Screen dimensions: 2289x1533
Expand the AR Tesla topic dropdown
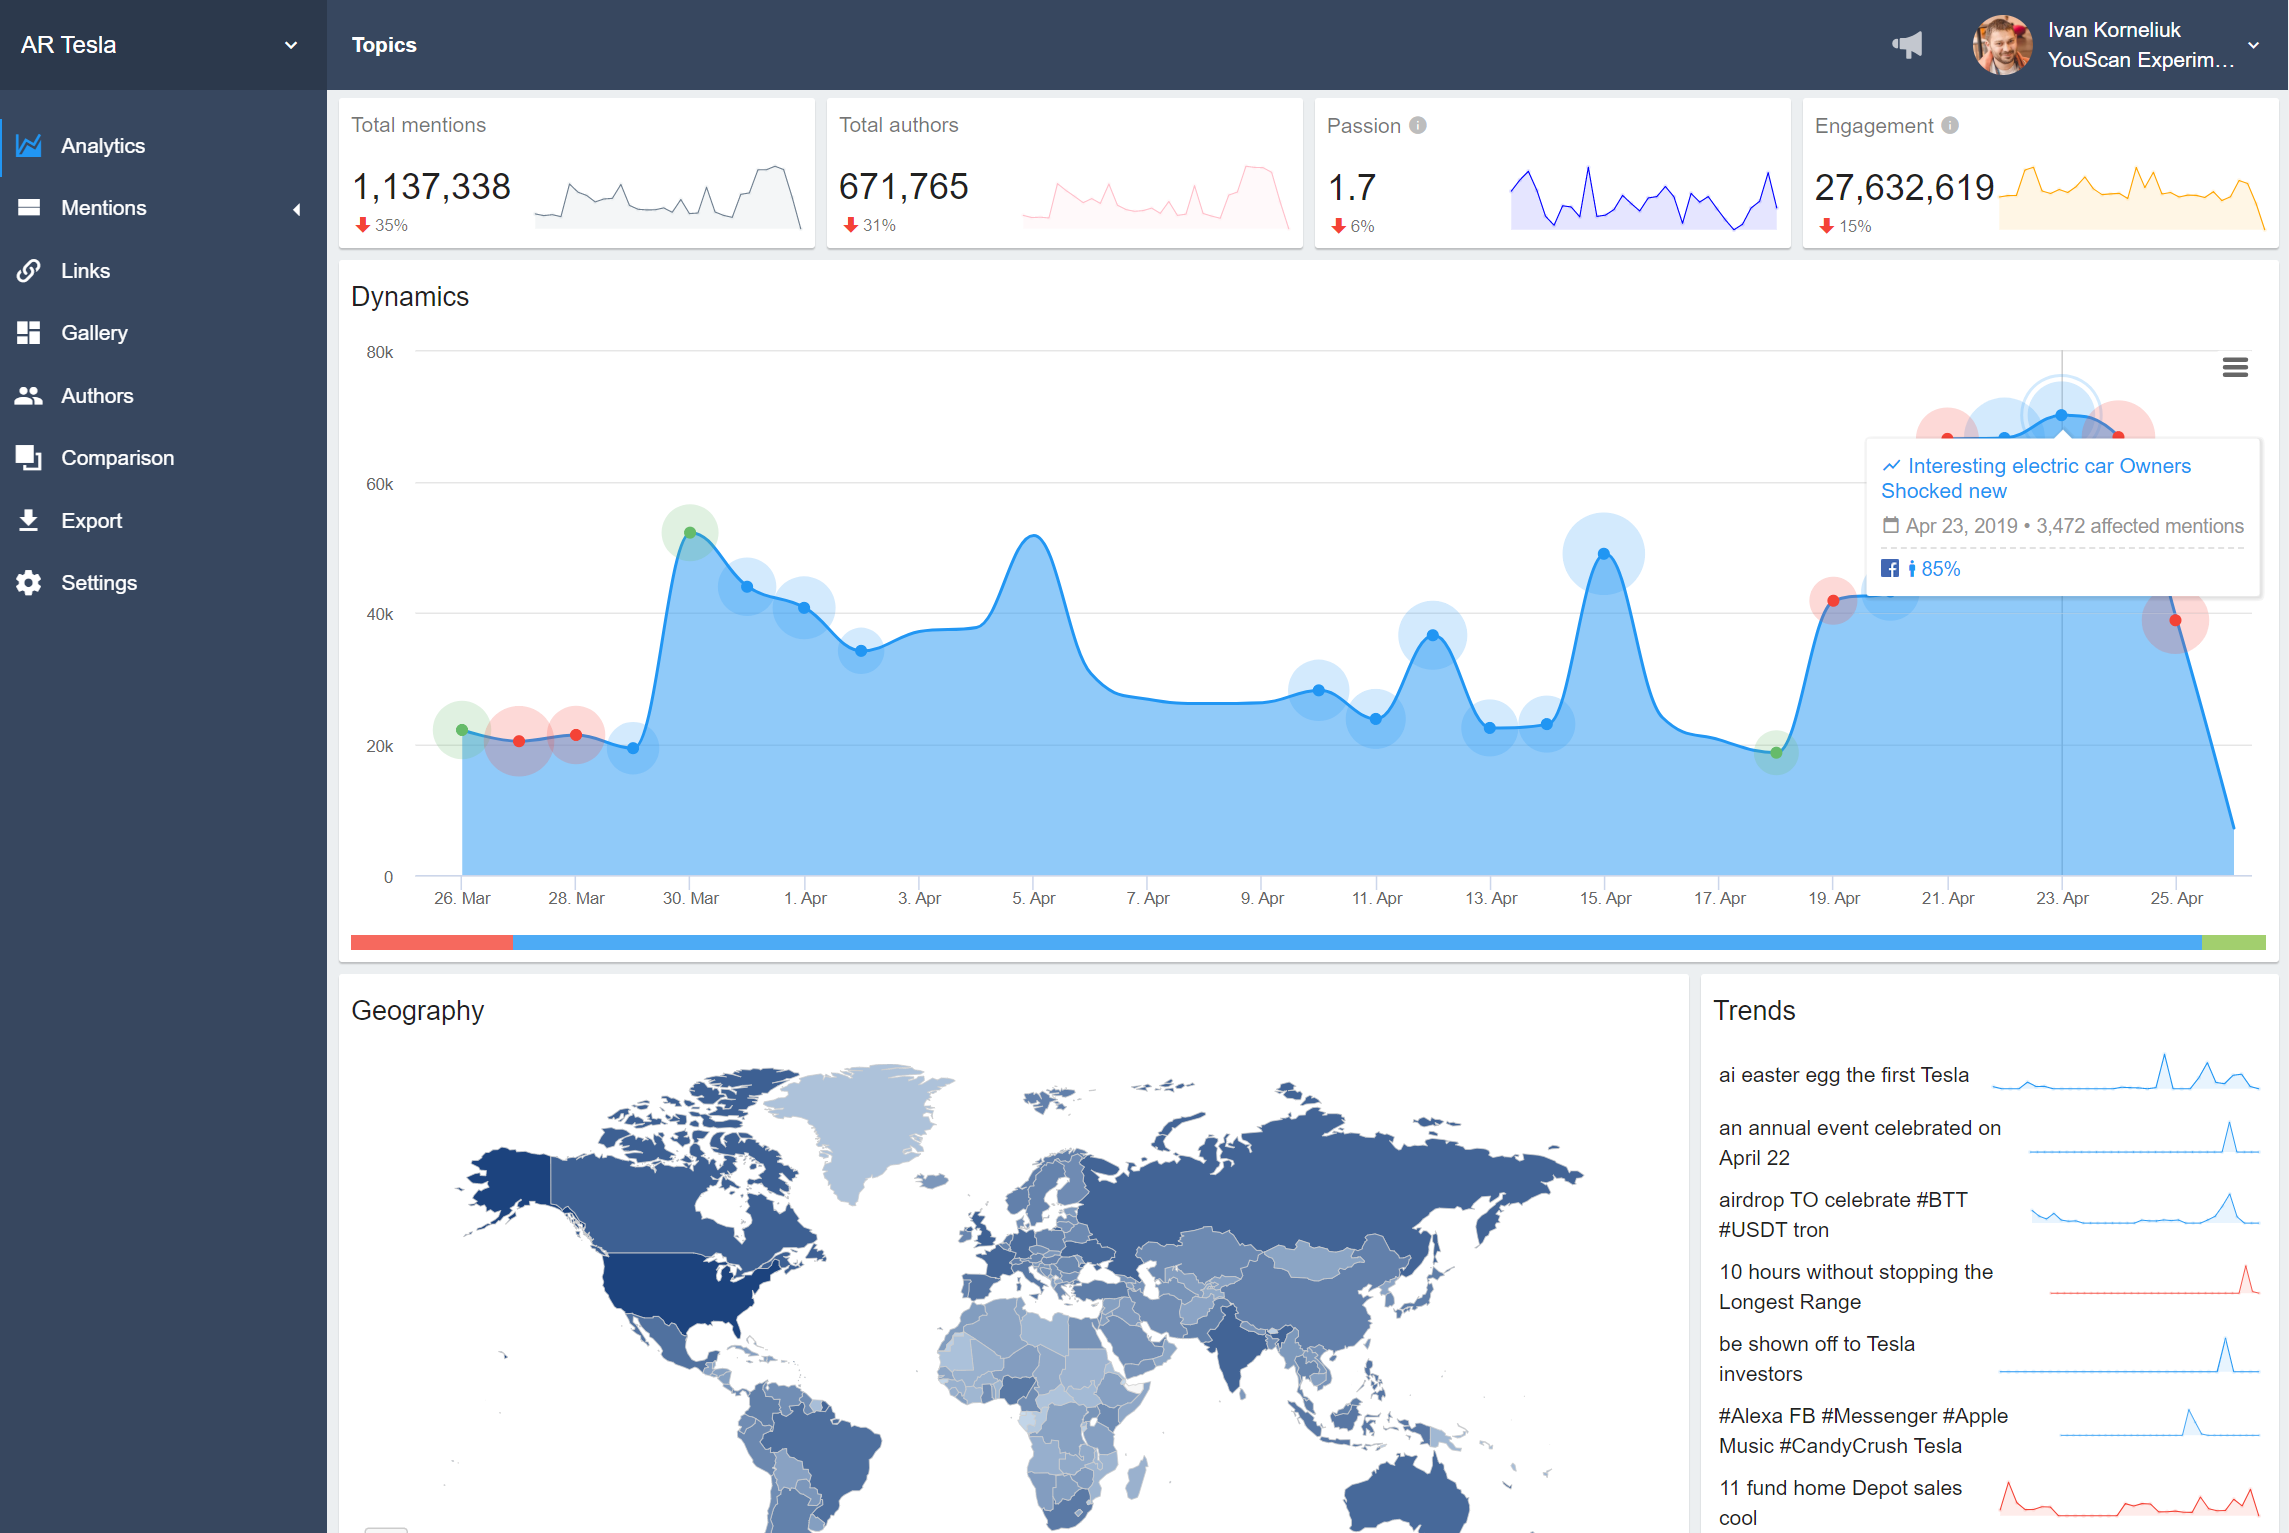291,45
